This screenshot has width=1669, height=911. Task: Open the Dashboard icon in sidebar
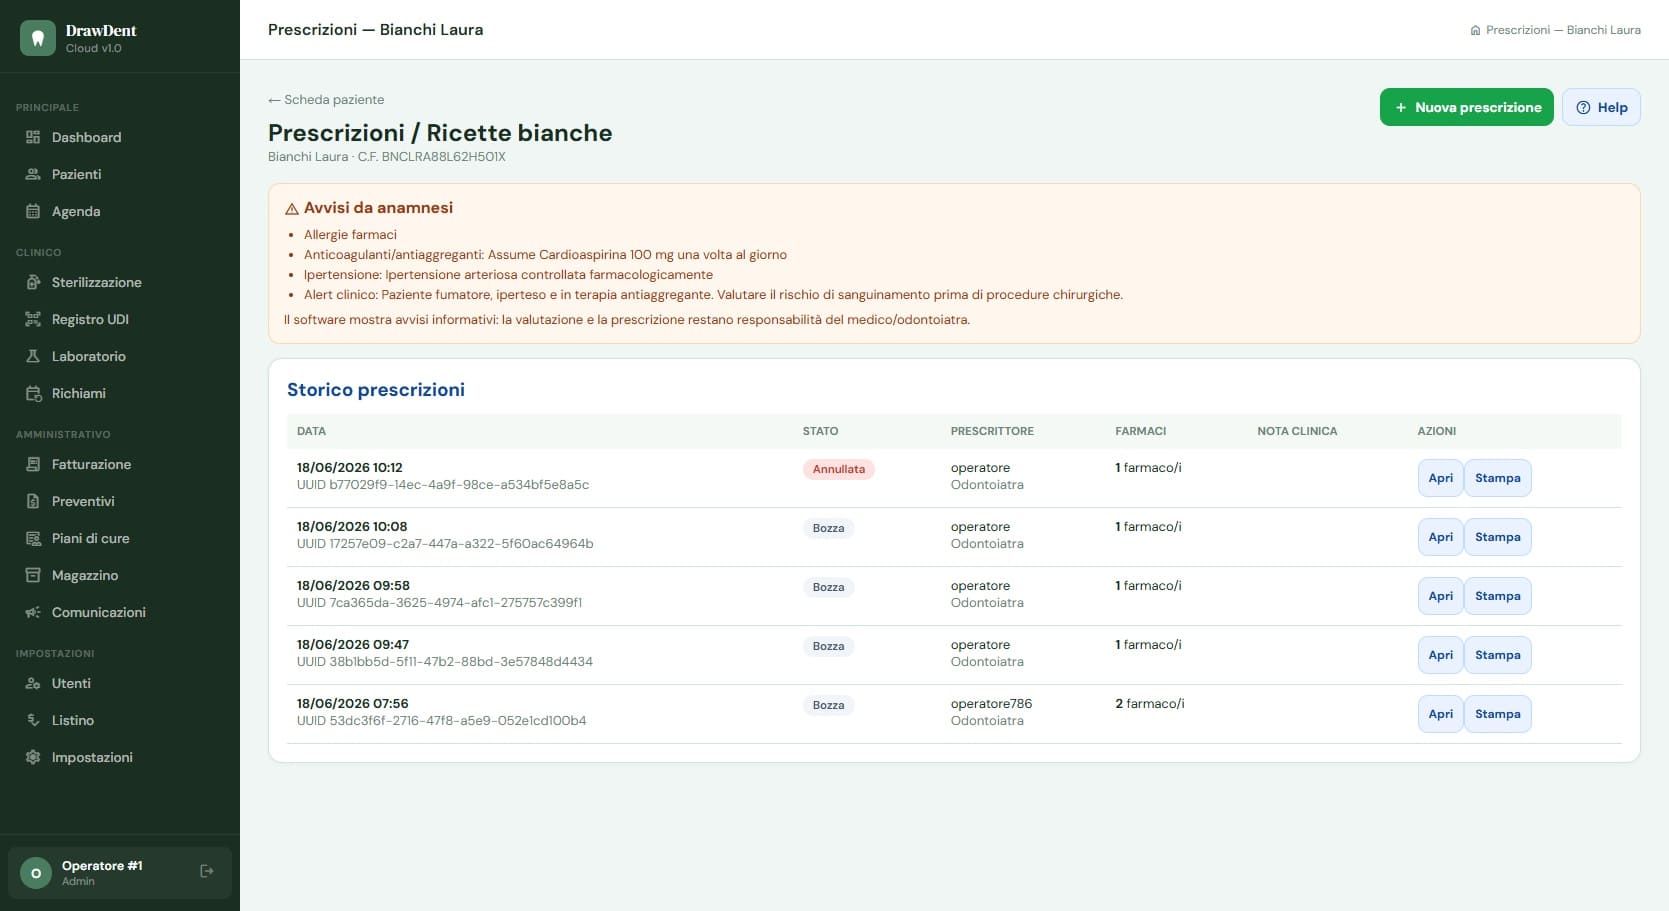point(33,137)
